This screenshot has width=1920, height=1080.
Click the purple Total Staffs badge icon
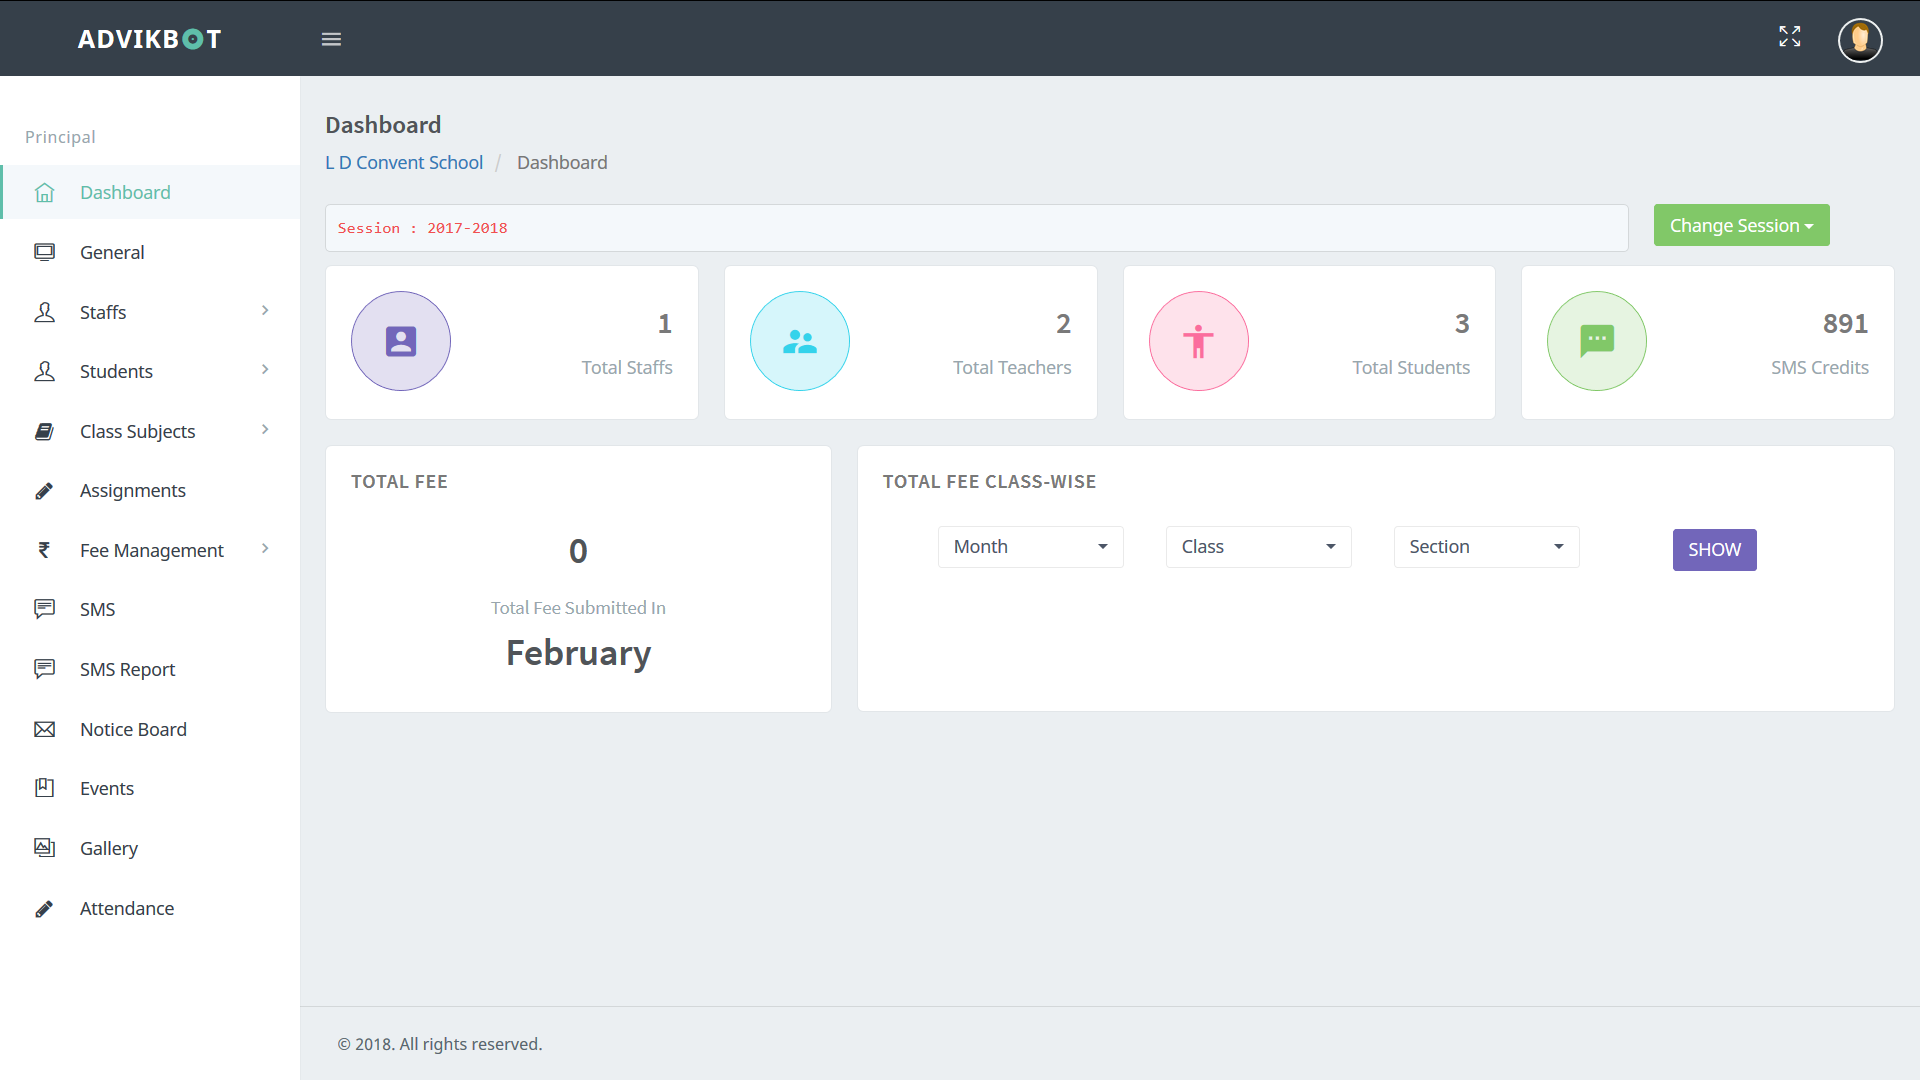pos(400,341)
